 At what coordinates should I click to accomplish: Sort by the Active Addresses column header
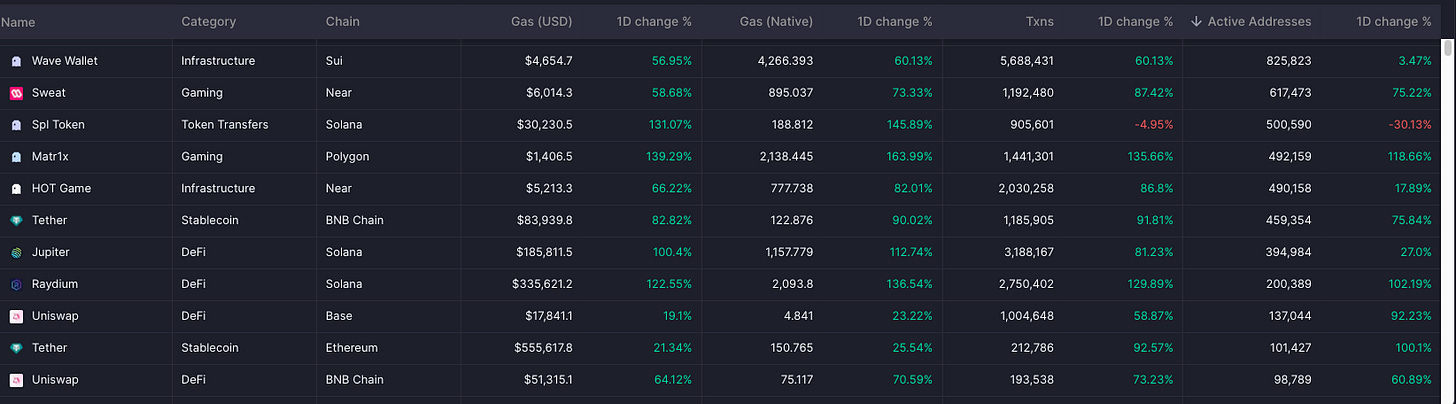(1259, 22)
